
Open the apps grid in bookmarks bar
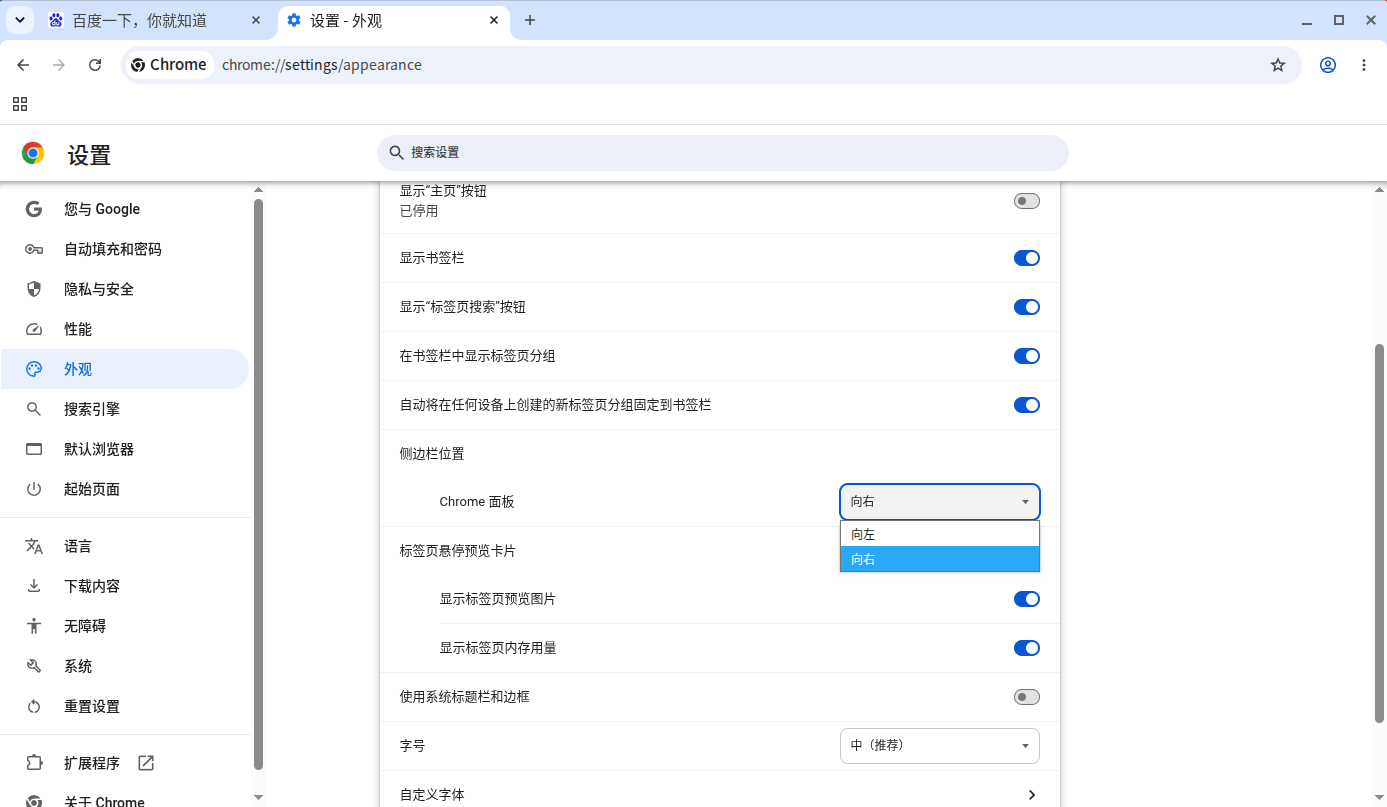[x=20, y=104]
